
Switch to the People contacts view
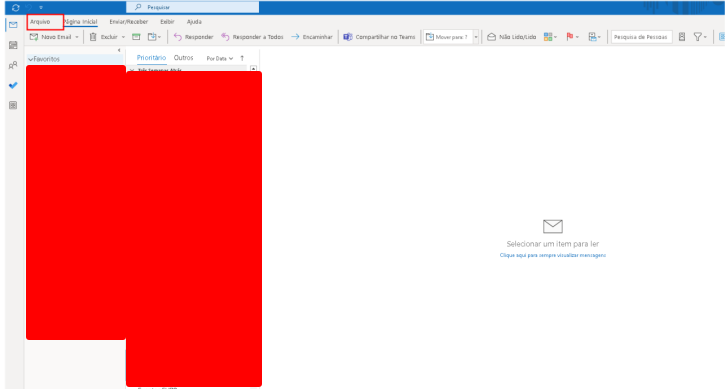[x=13, y=65]
